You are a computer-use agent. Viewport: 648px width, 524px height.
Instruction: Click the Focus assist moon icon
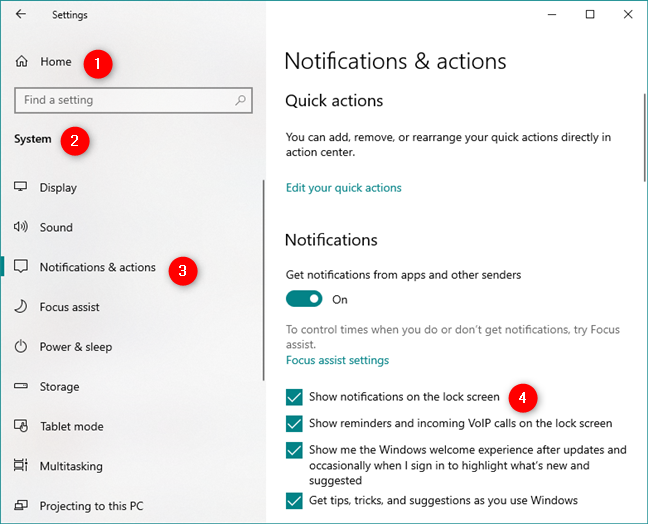[x=21, y=307]
